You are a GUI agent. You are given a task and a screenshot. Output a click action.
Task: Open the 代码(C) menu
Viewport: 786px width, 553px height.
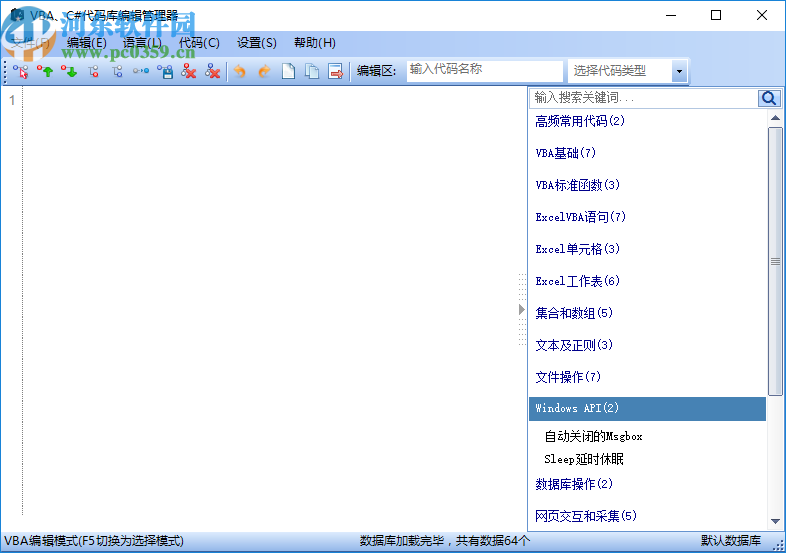[199, 43]
